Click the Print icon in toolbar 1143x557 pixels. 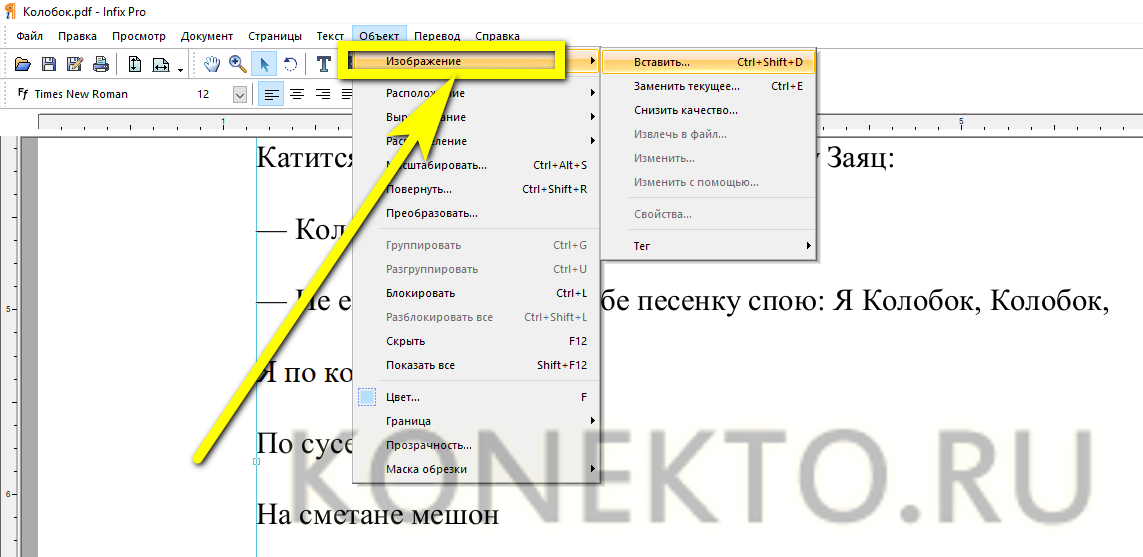(x=101, y=64)
